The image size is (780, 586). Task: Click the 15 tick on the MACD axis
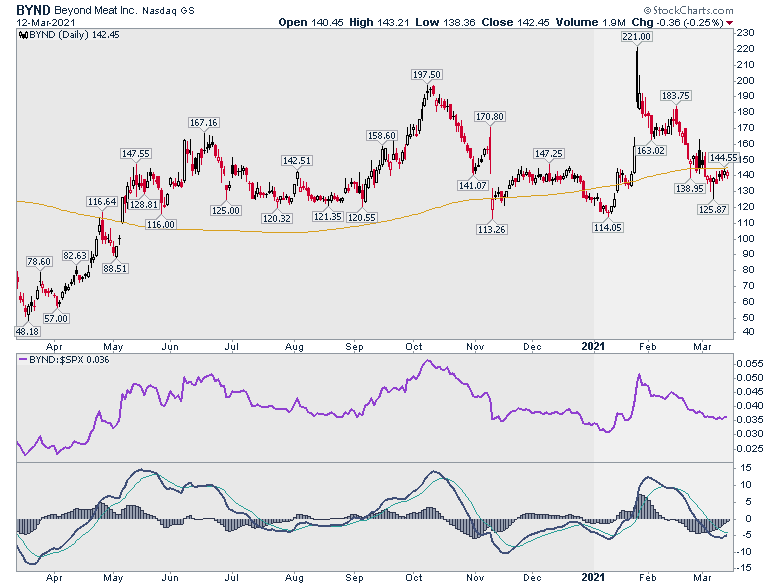point(746,468)
